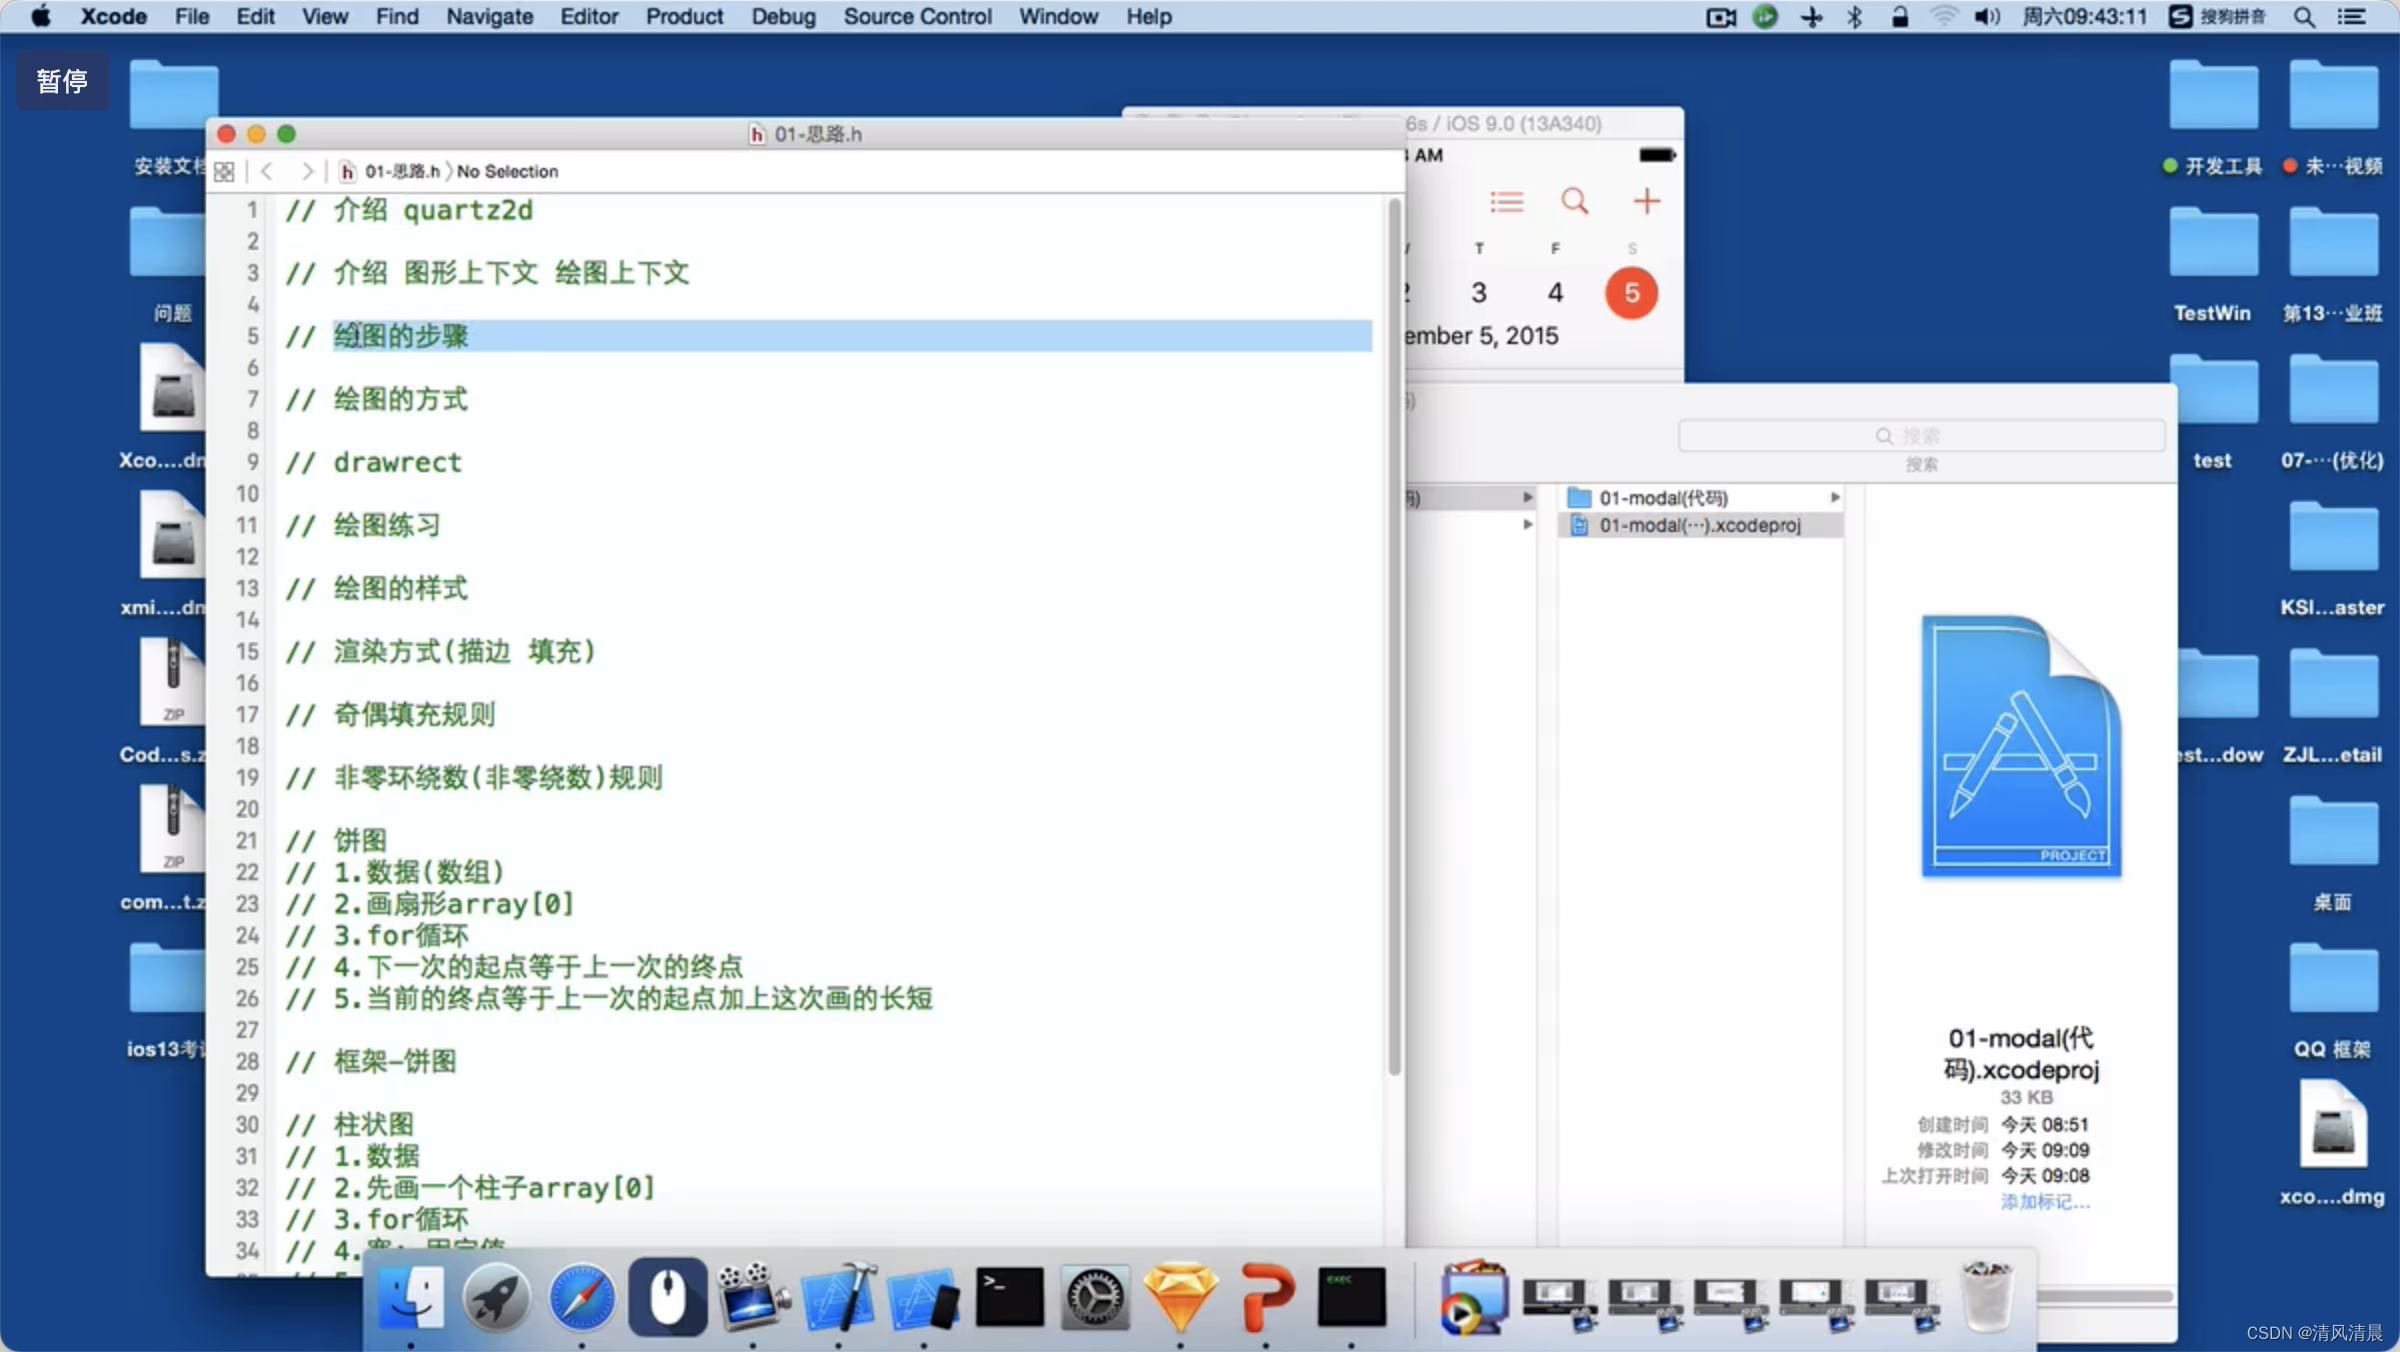Tap the search magnifier in simulator calendar

pos(1575,201)
